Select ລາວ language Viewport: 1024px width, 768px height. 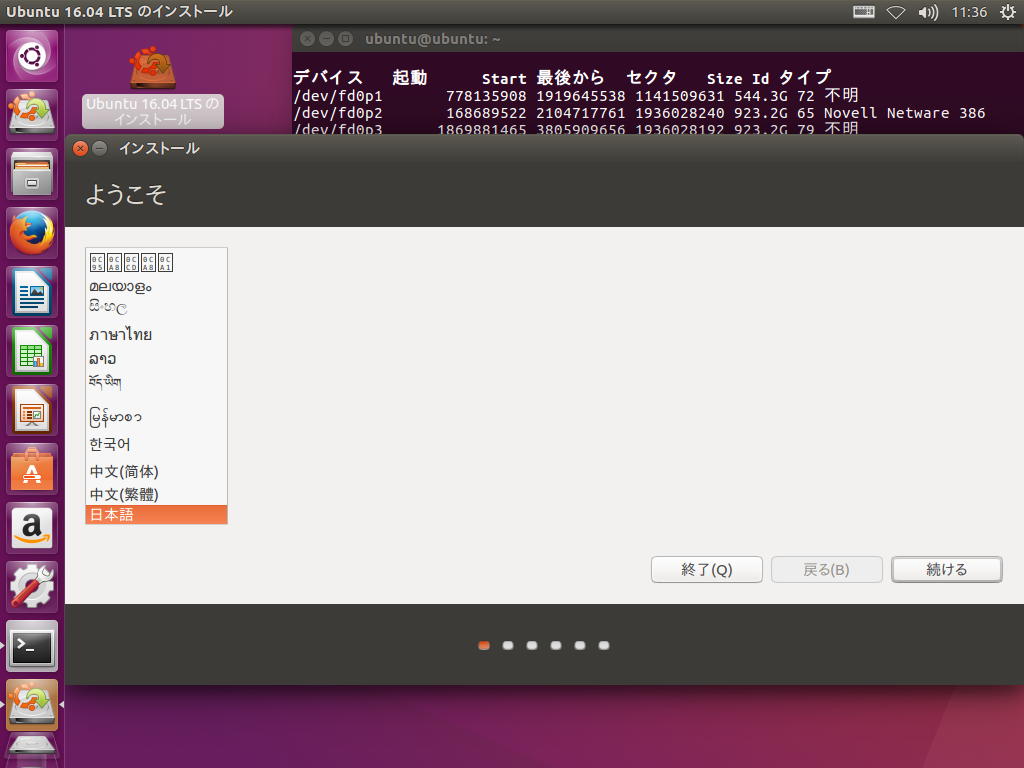click(157, 359)
